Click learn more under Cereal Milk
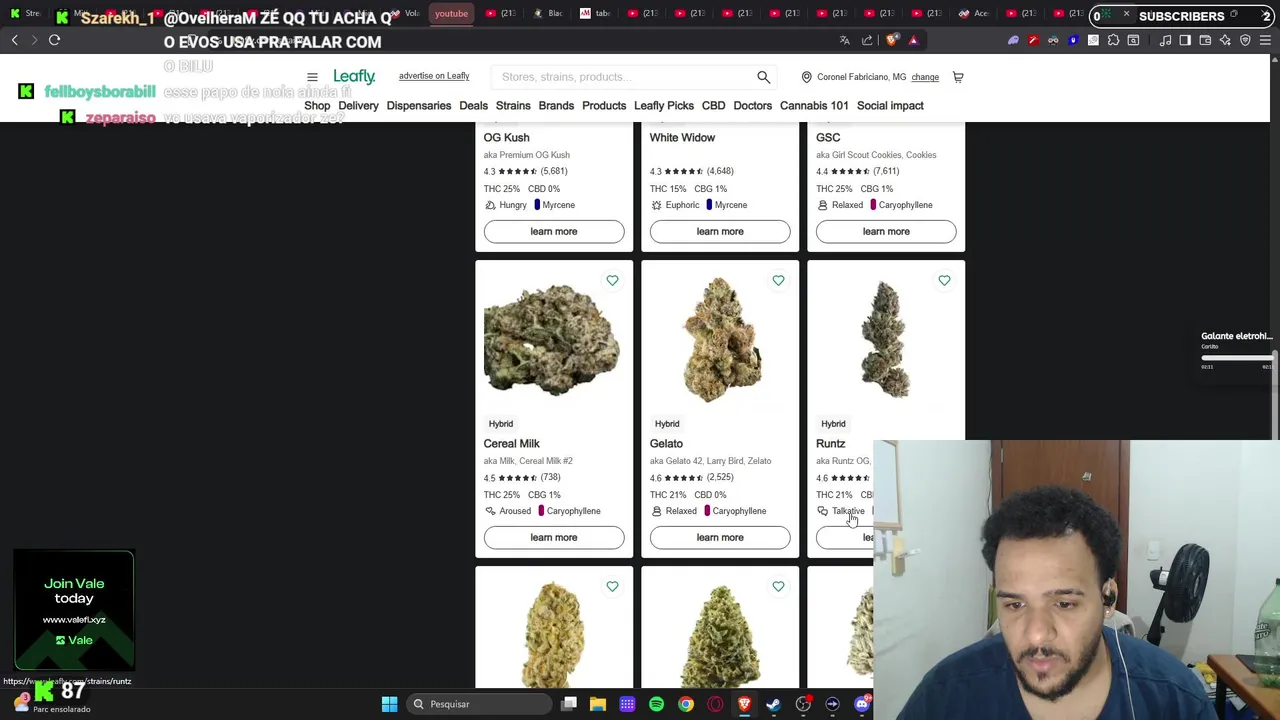Image resolution: width=1280 pixels, height=720 pixels. [x=554, y=538]
